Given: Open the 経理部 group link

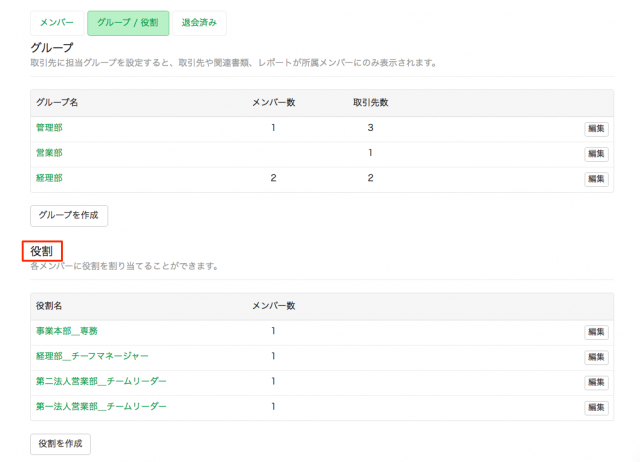Looking at the screenshot, I should 49,178.
